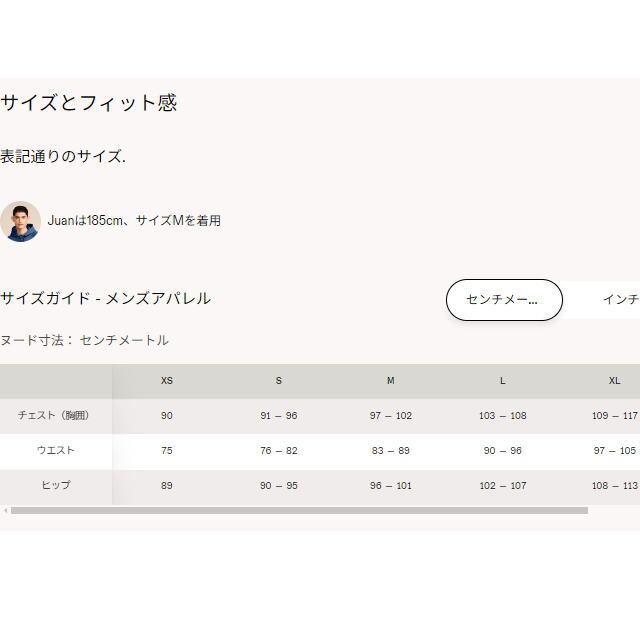
Task: Select the ウエスト row label
Action: (56, 451)
